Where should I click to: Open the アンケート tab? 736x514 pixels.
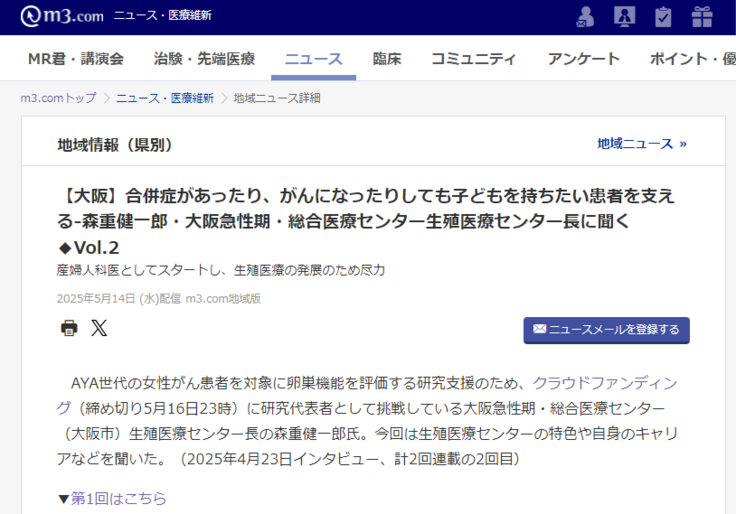click(584, 59)
